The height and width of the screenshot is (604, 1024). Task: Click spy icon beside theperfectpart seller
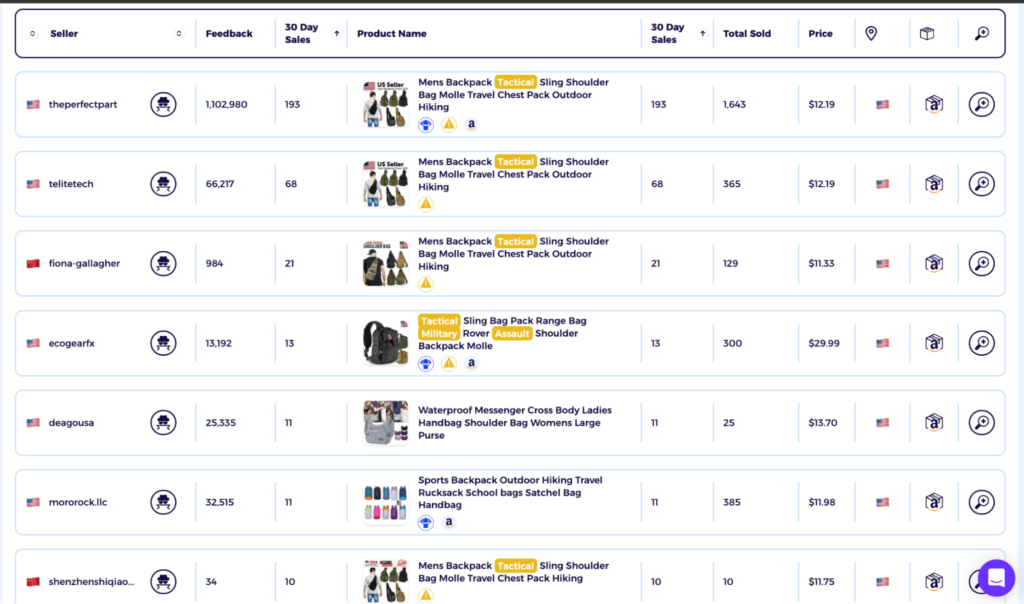tap(163, 104)
